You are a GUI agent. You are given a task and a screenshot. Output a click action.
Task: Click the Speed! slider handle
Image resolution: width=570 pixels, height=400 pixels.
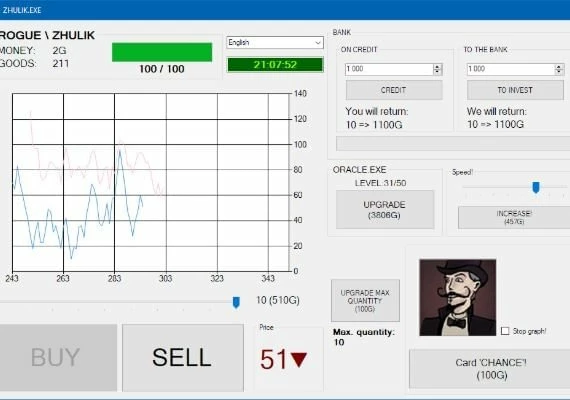click(x=536, y=188)
